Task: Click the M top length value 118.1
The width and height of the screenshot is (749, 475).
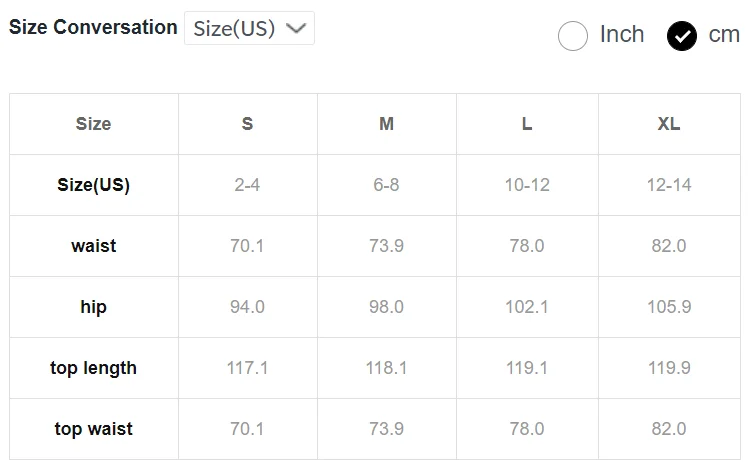Action: pyautogui.click(x=386, y=368)
